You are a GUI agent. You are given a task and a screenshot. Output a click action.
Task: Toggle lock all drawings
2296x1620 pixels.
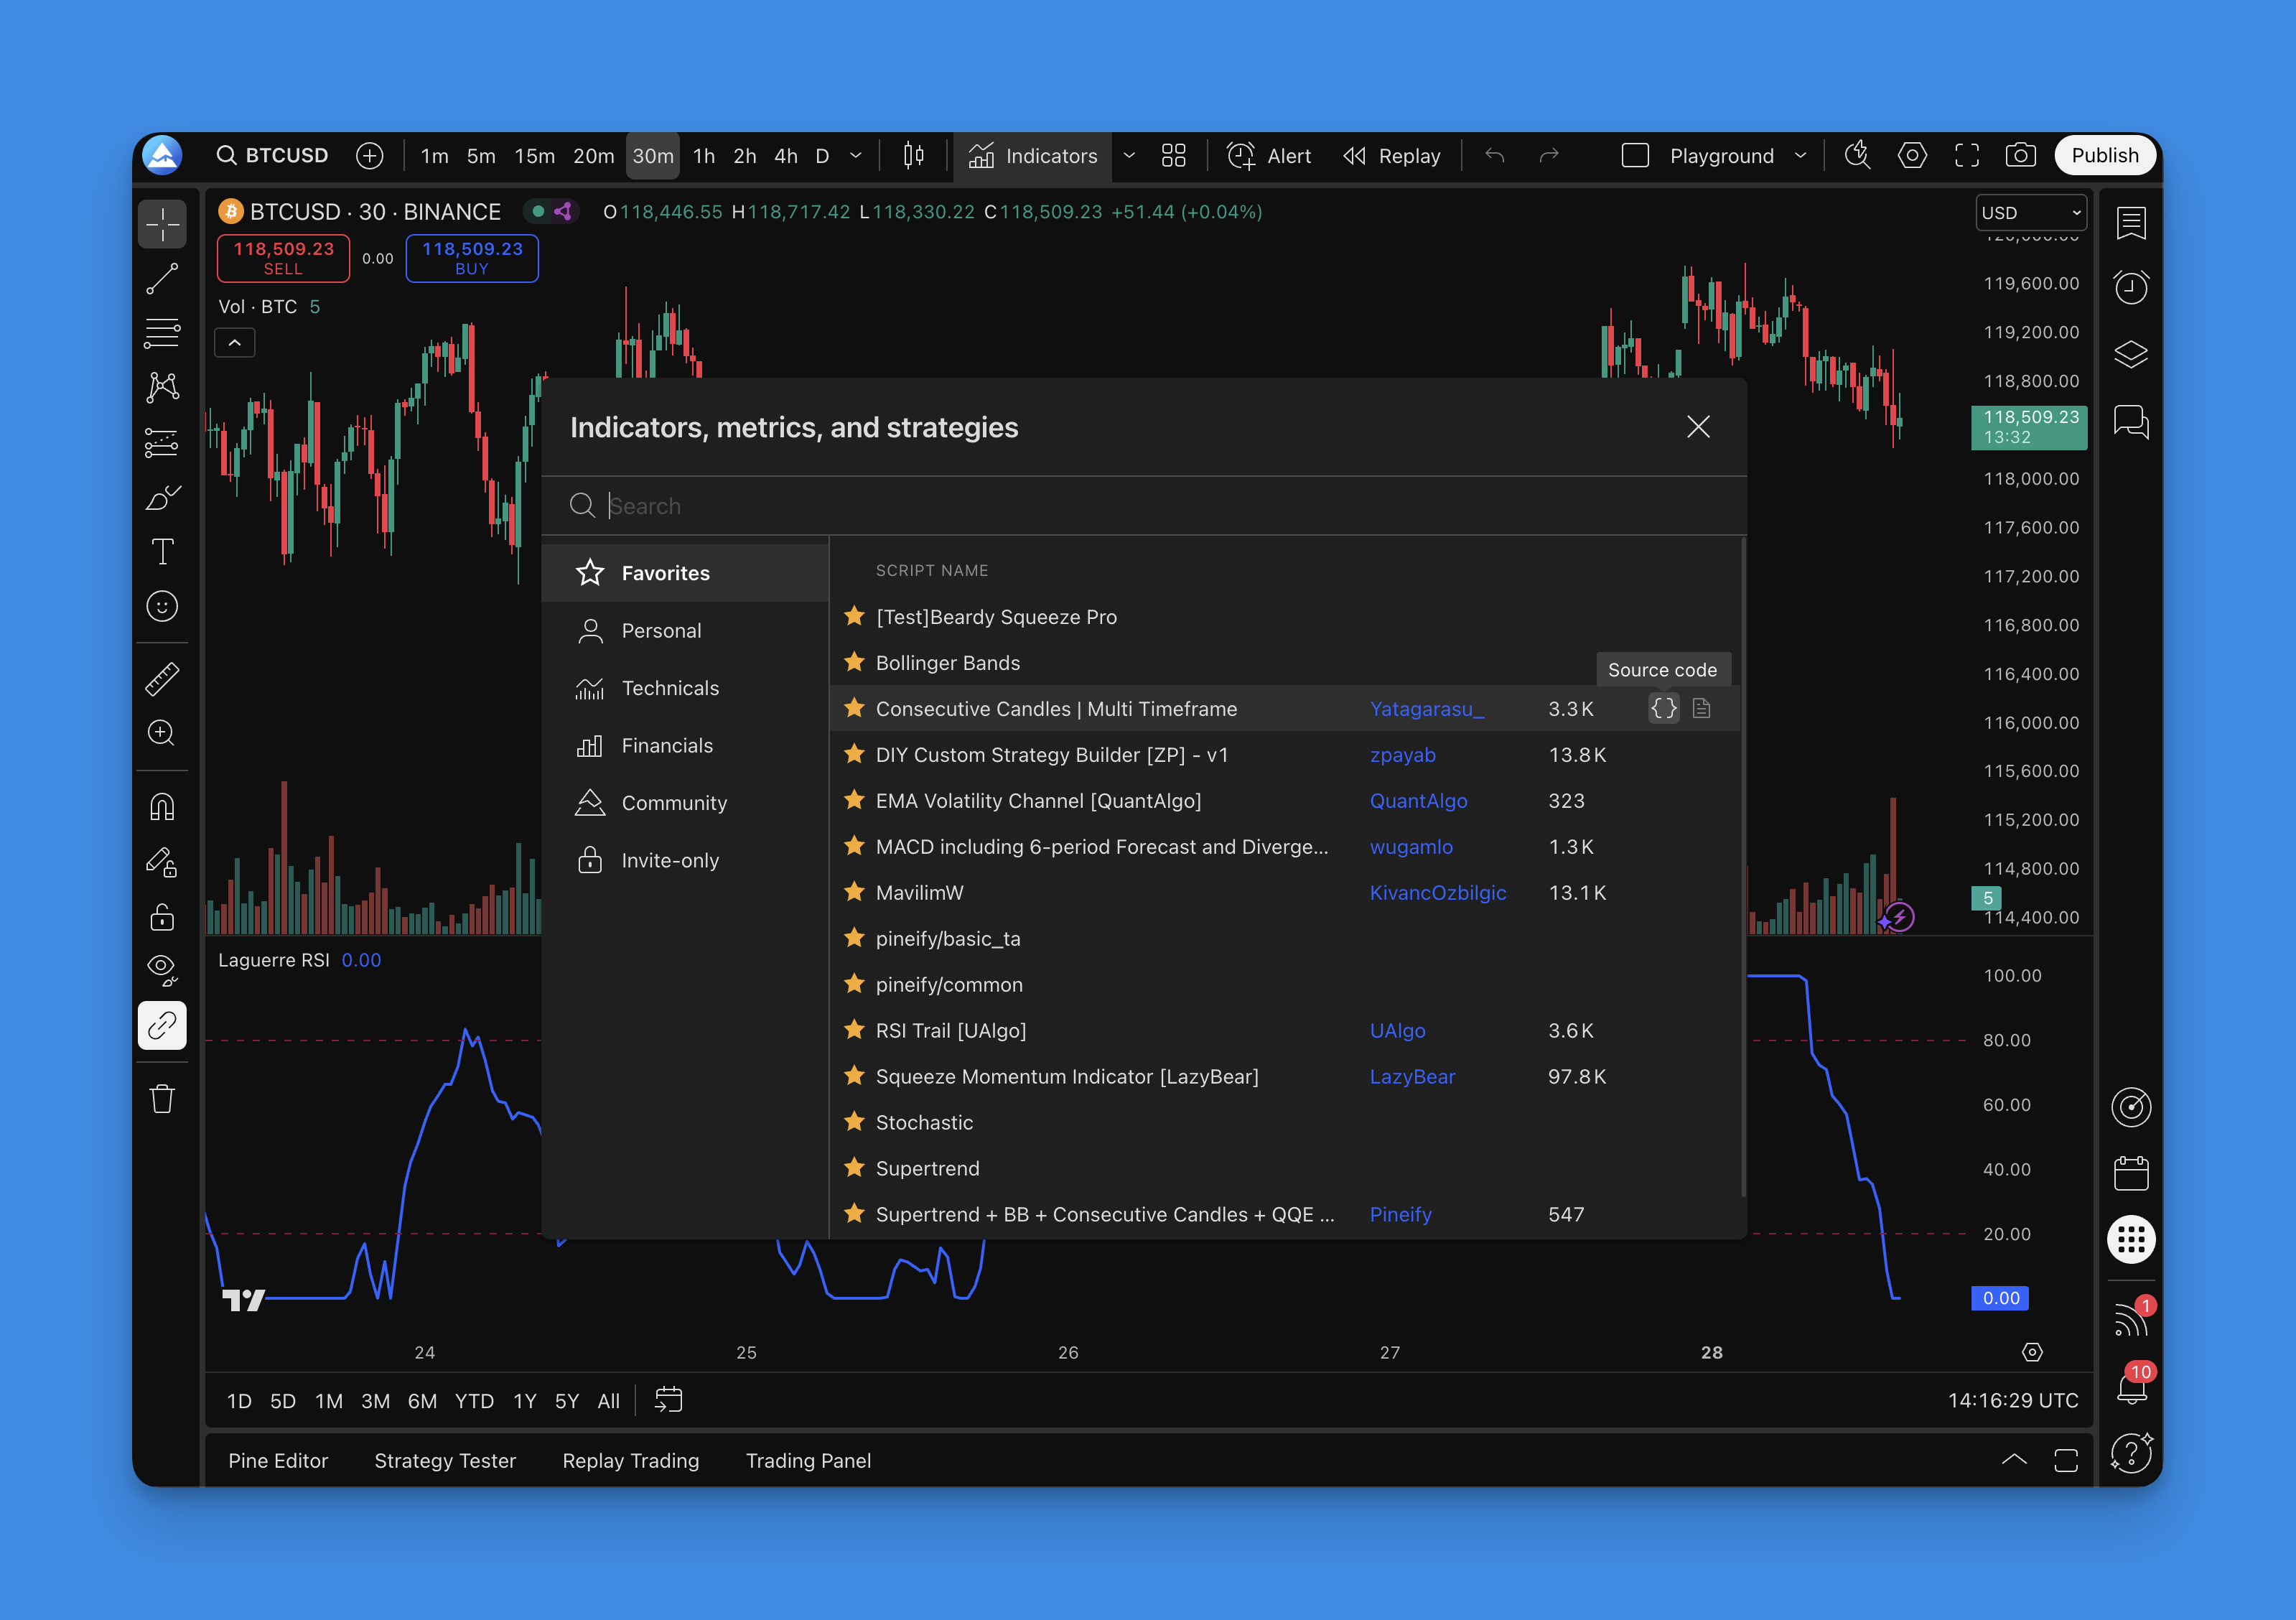click(x=162, y=916)
